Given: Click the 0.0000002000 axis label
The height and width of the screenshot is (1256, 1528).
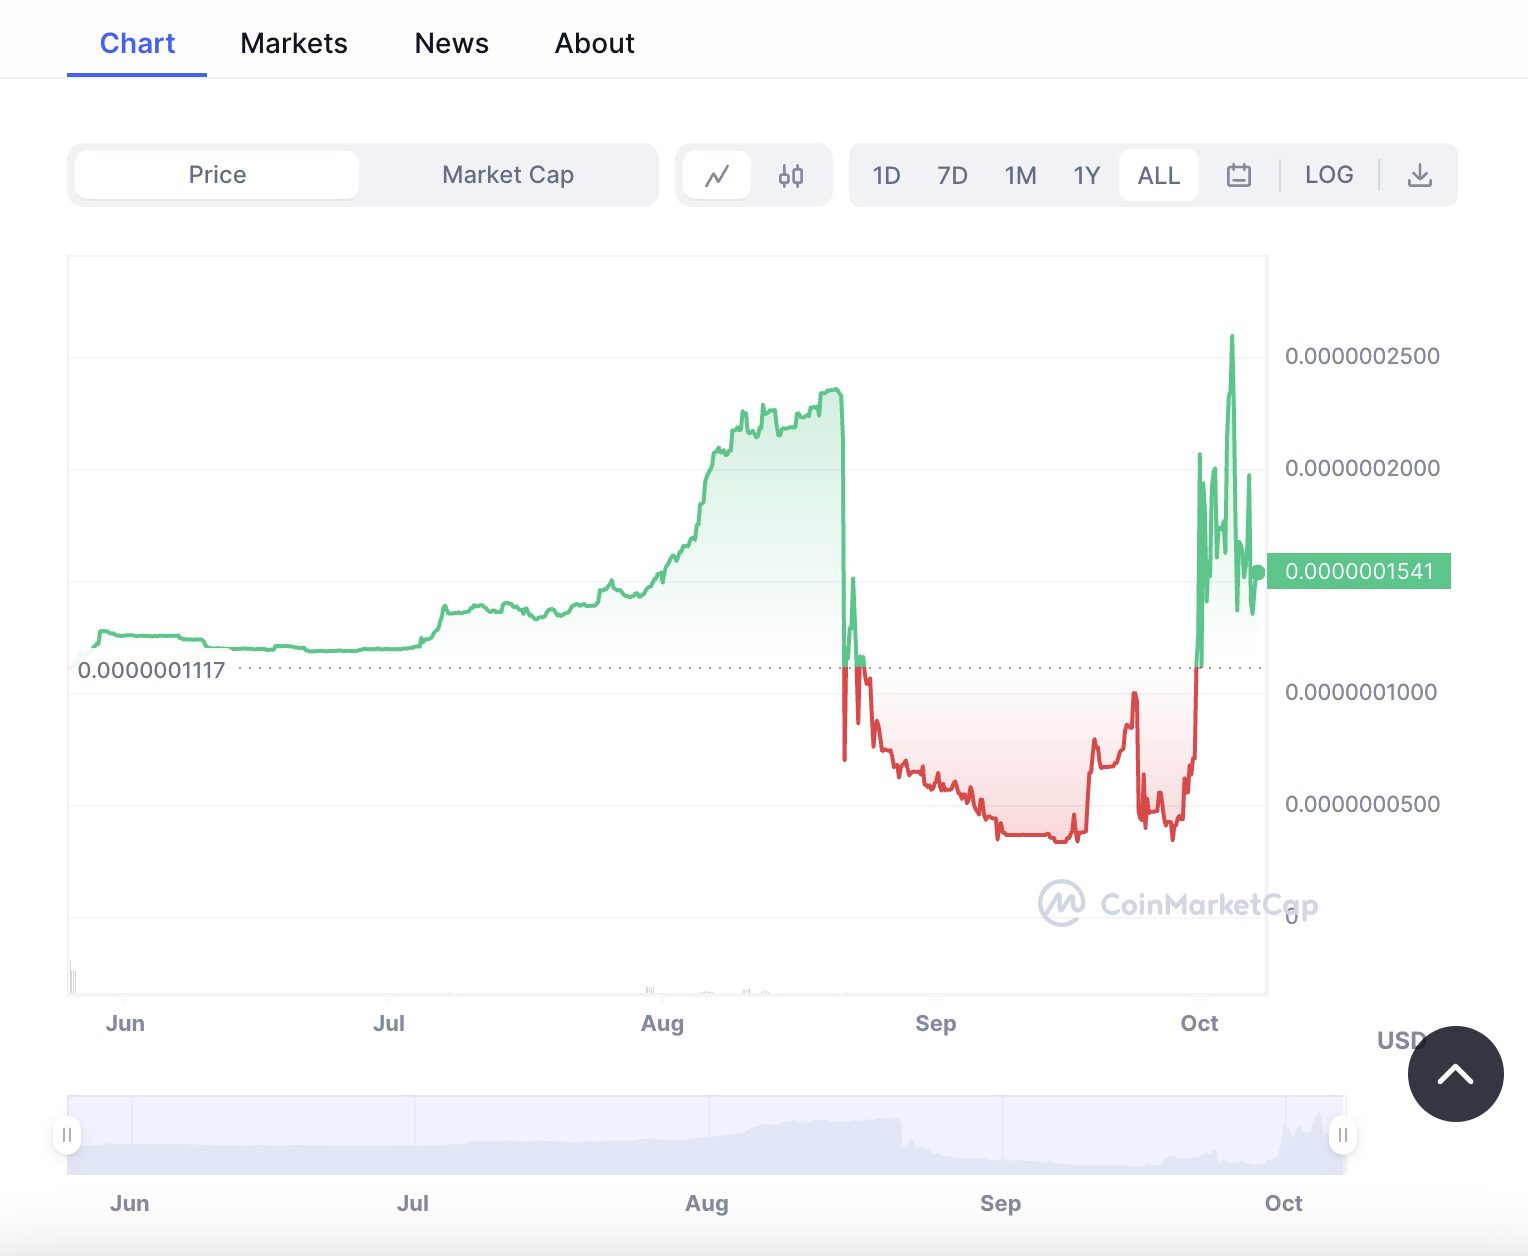Looking at the screenshot, I should coord(1362,468).
